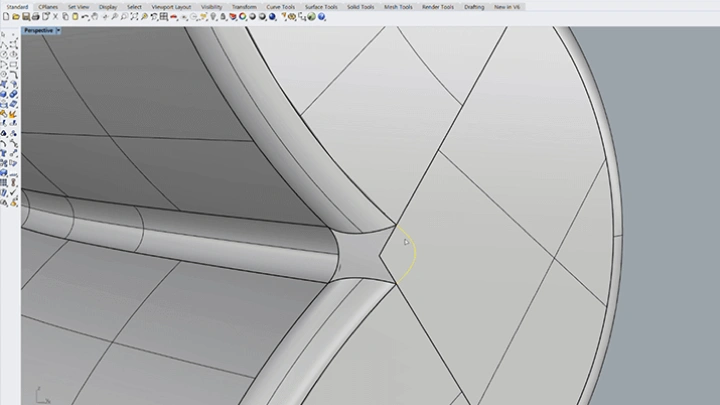Open the New in V6 tab
720x405 pixels.
507,7
